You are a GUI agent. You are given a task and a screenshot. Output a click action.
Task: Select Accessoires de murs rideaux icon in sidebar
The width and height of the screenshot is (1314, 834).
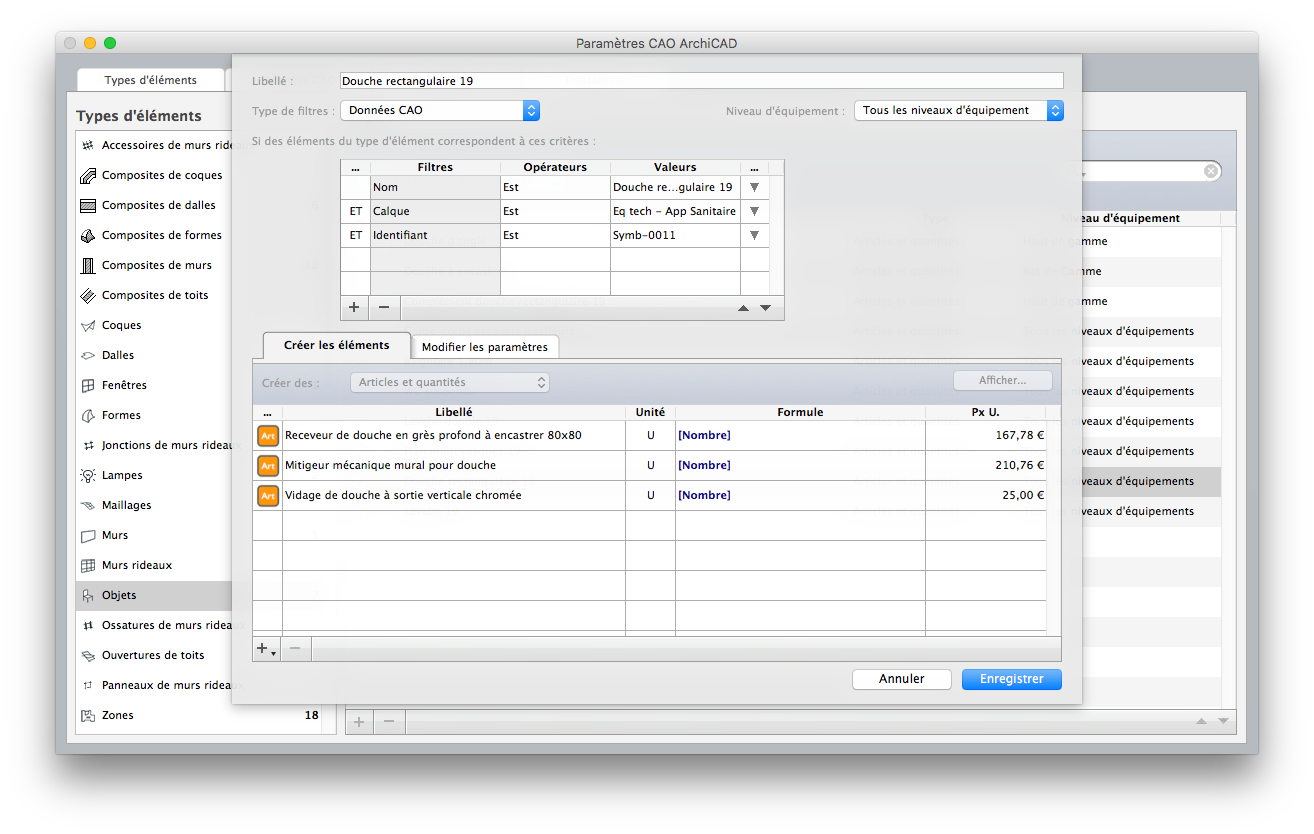click(88, 145)
